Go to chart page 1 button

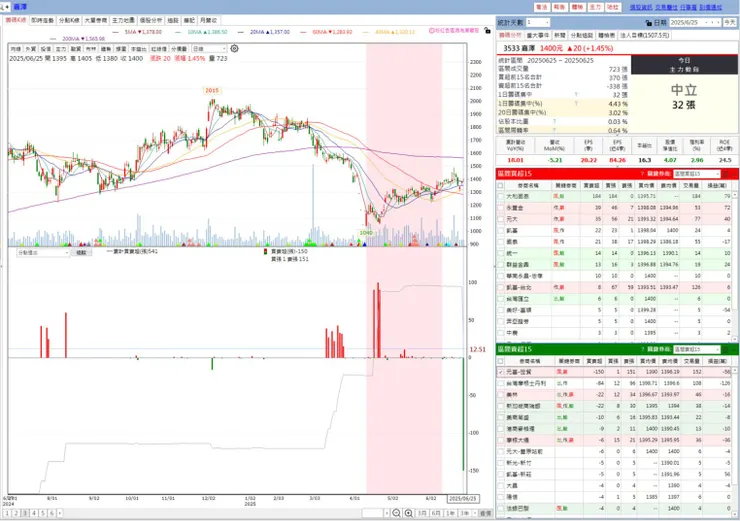7,513
